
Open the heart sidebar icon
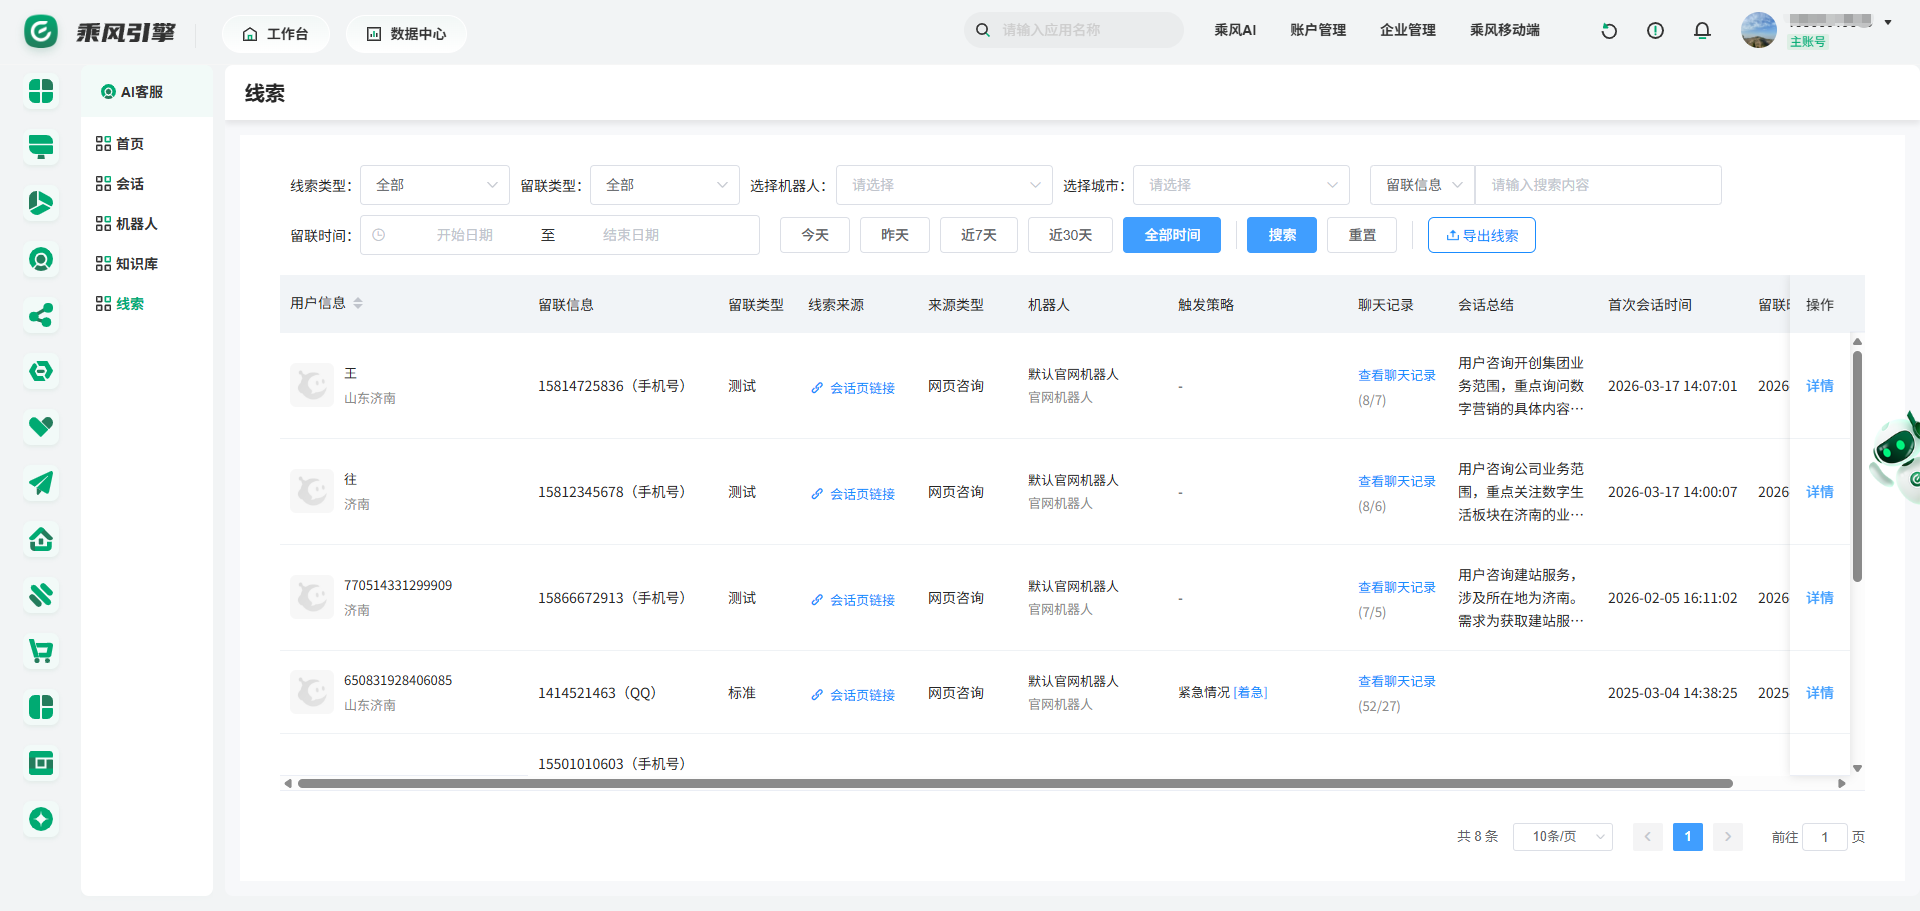(41, 427)
